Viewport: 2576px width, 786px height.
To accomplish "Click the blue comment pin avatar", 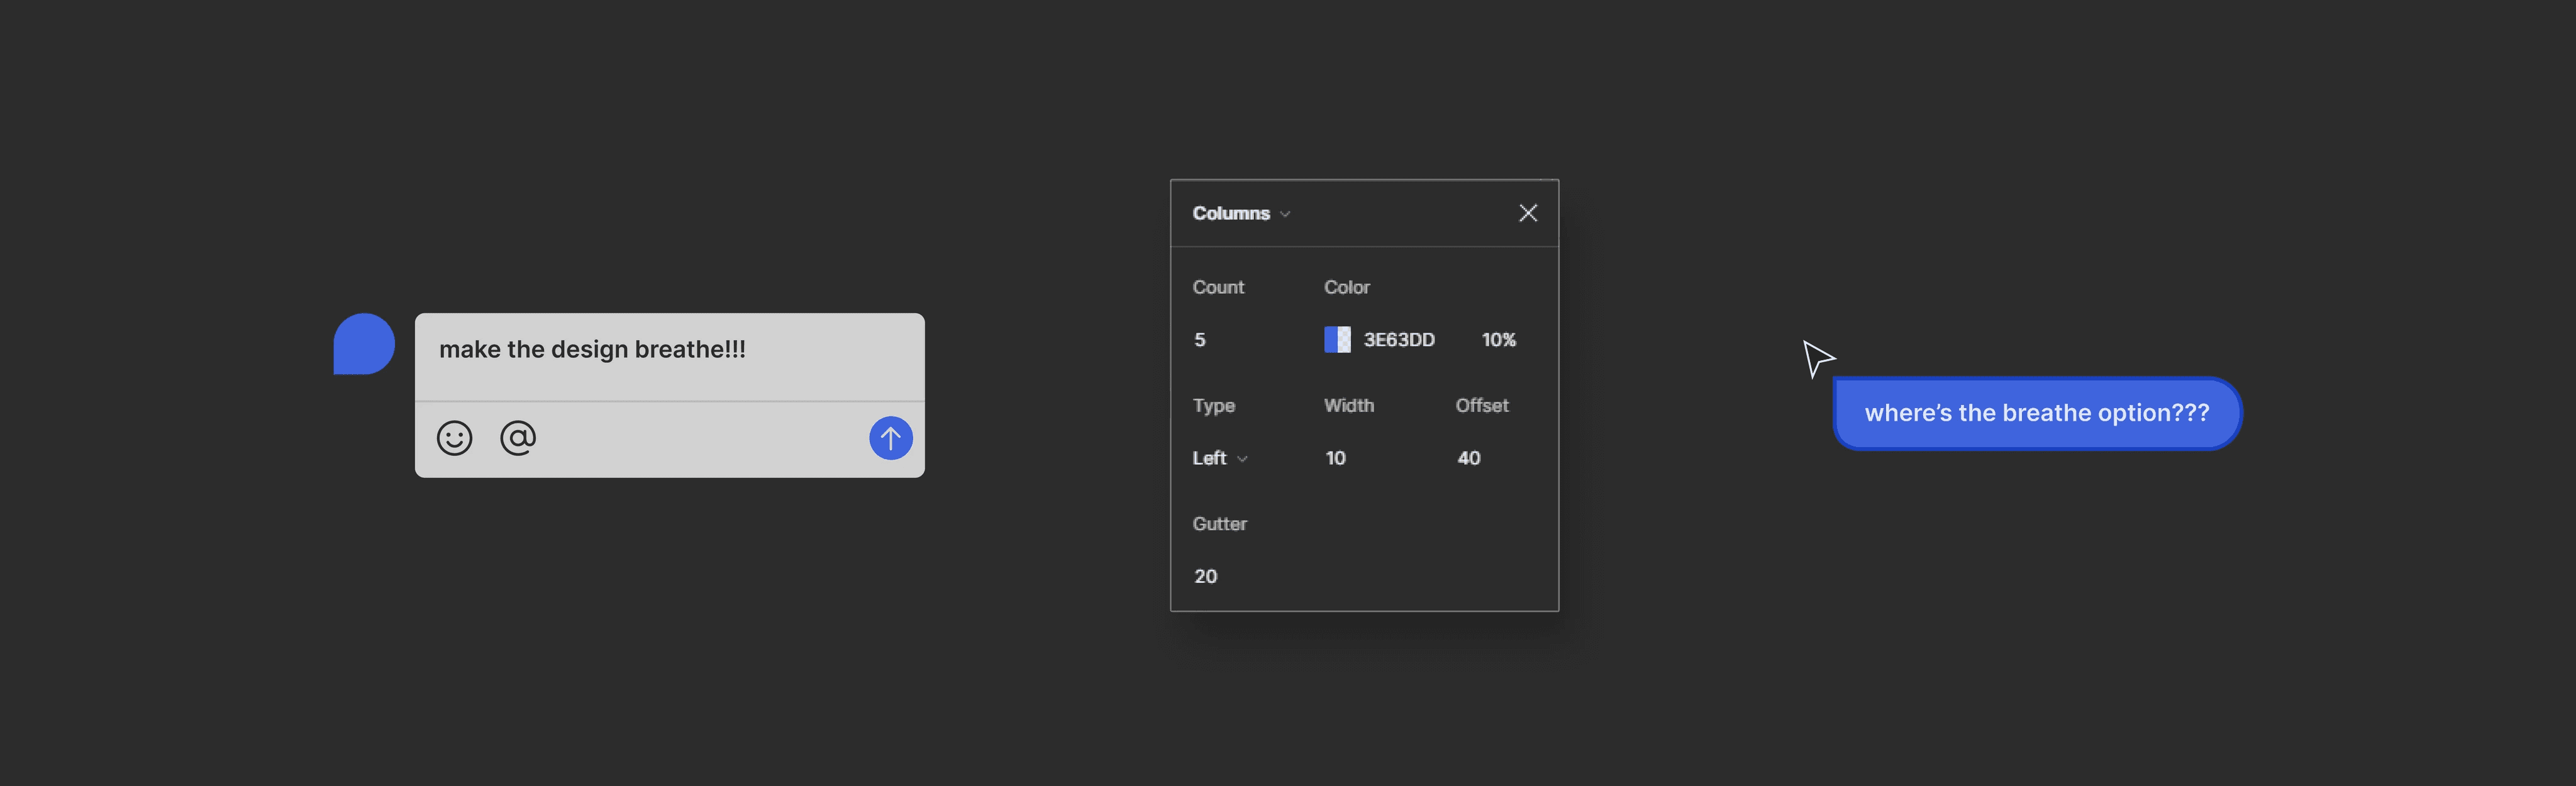I will pos(364,344).
